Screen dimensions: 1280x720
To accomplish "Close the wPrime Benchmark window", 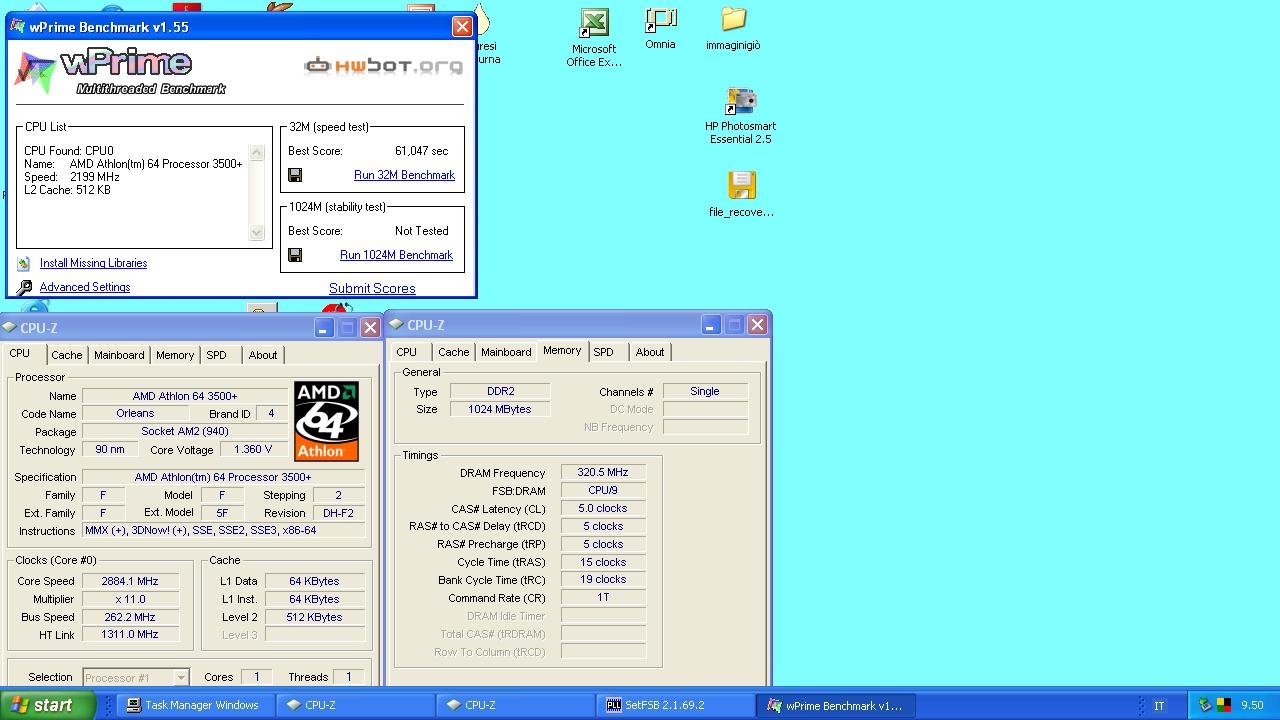I will pos(462,27).
